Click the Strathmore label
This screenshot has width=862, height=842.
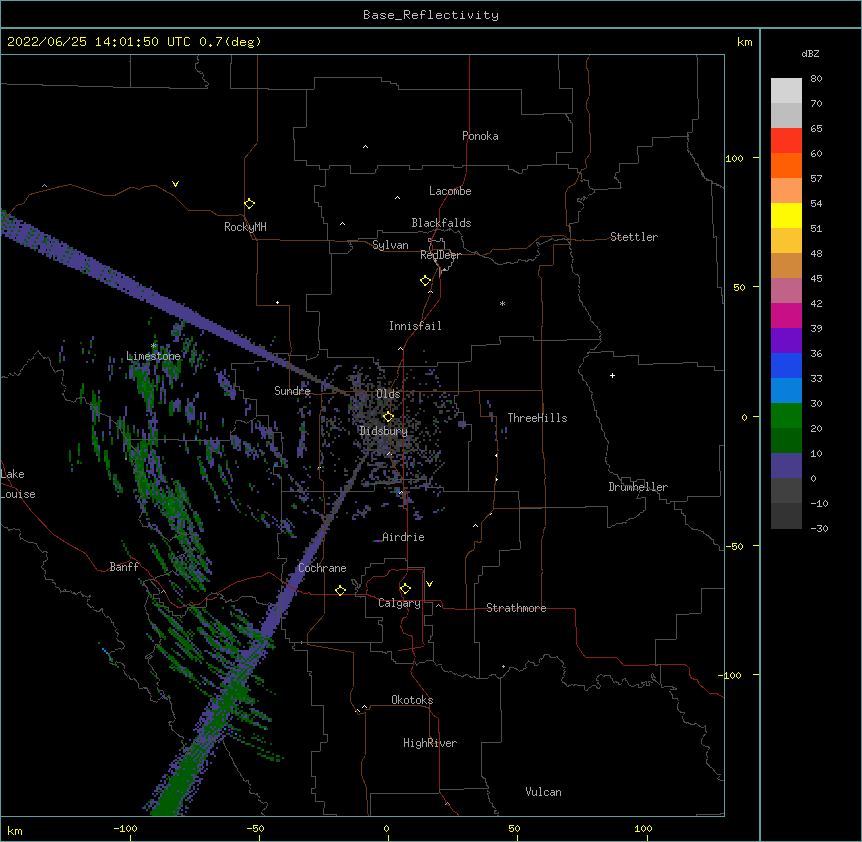coord(516,608)
